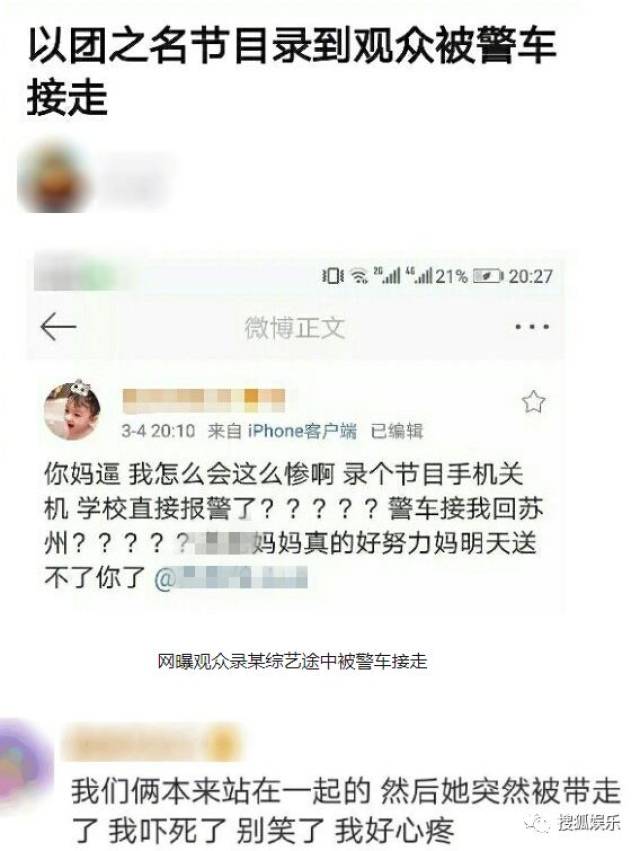Open the three-dot more options menu

[531, 327]
